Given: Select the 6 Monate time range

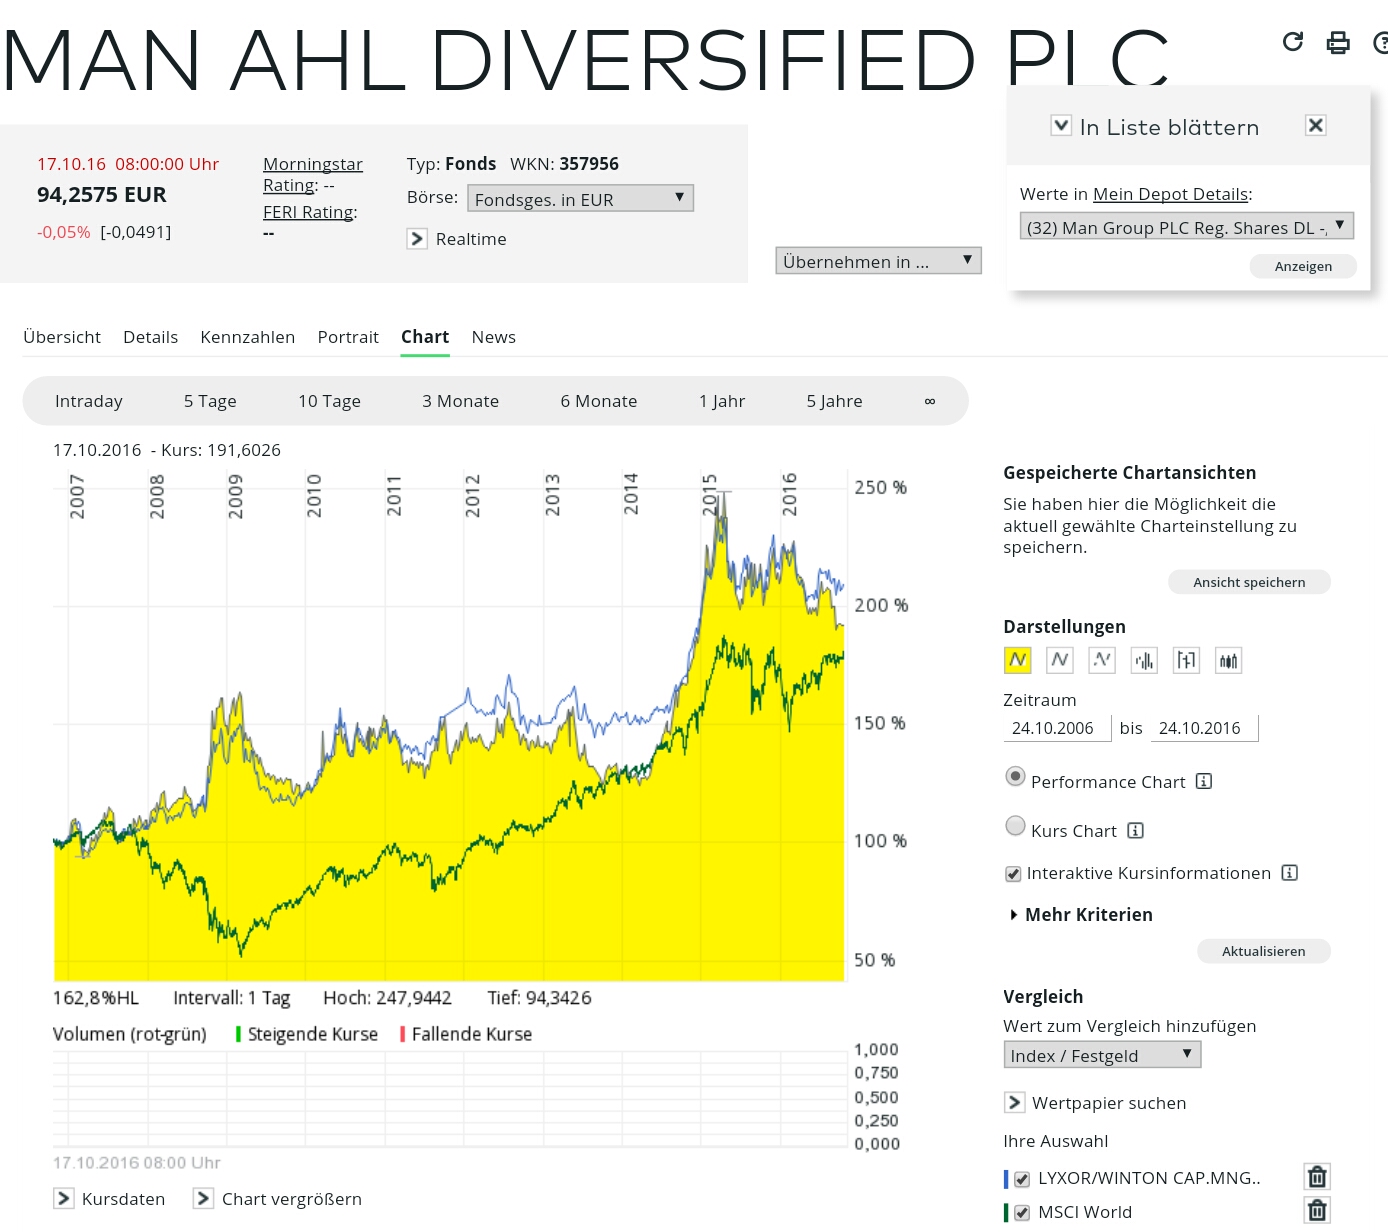Looking at the screenshot, I should 599,401.
